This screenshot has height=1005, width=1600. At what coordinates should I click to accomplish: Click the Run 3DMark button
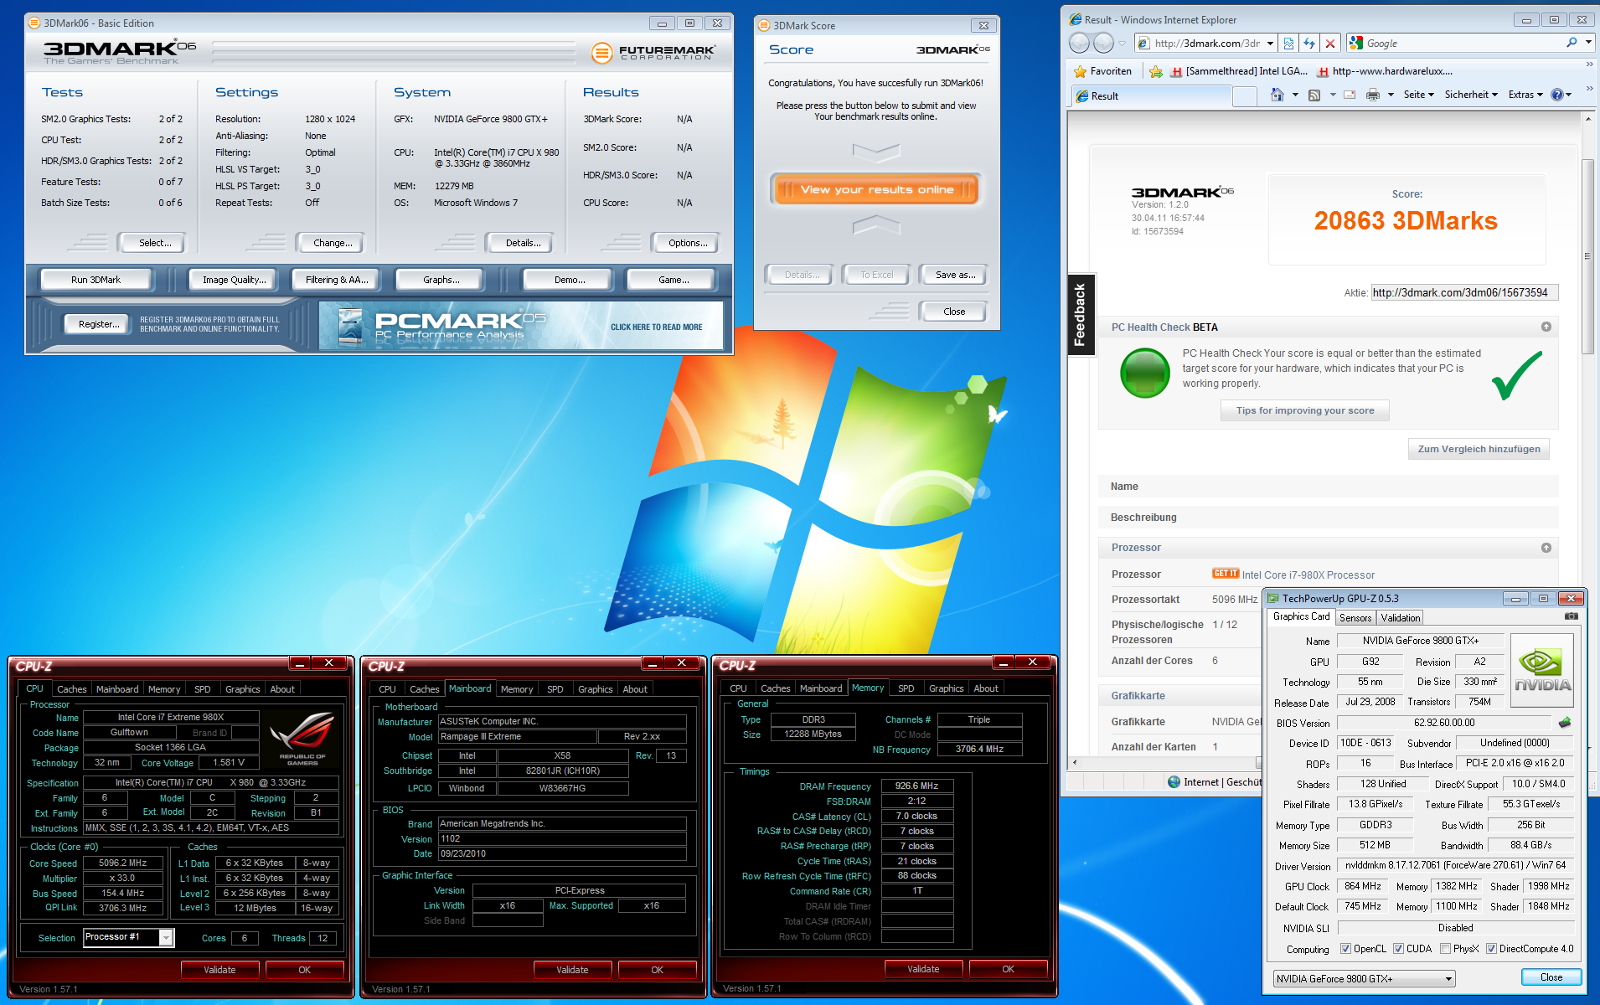[96, 280]
